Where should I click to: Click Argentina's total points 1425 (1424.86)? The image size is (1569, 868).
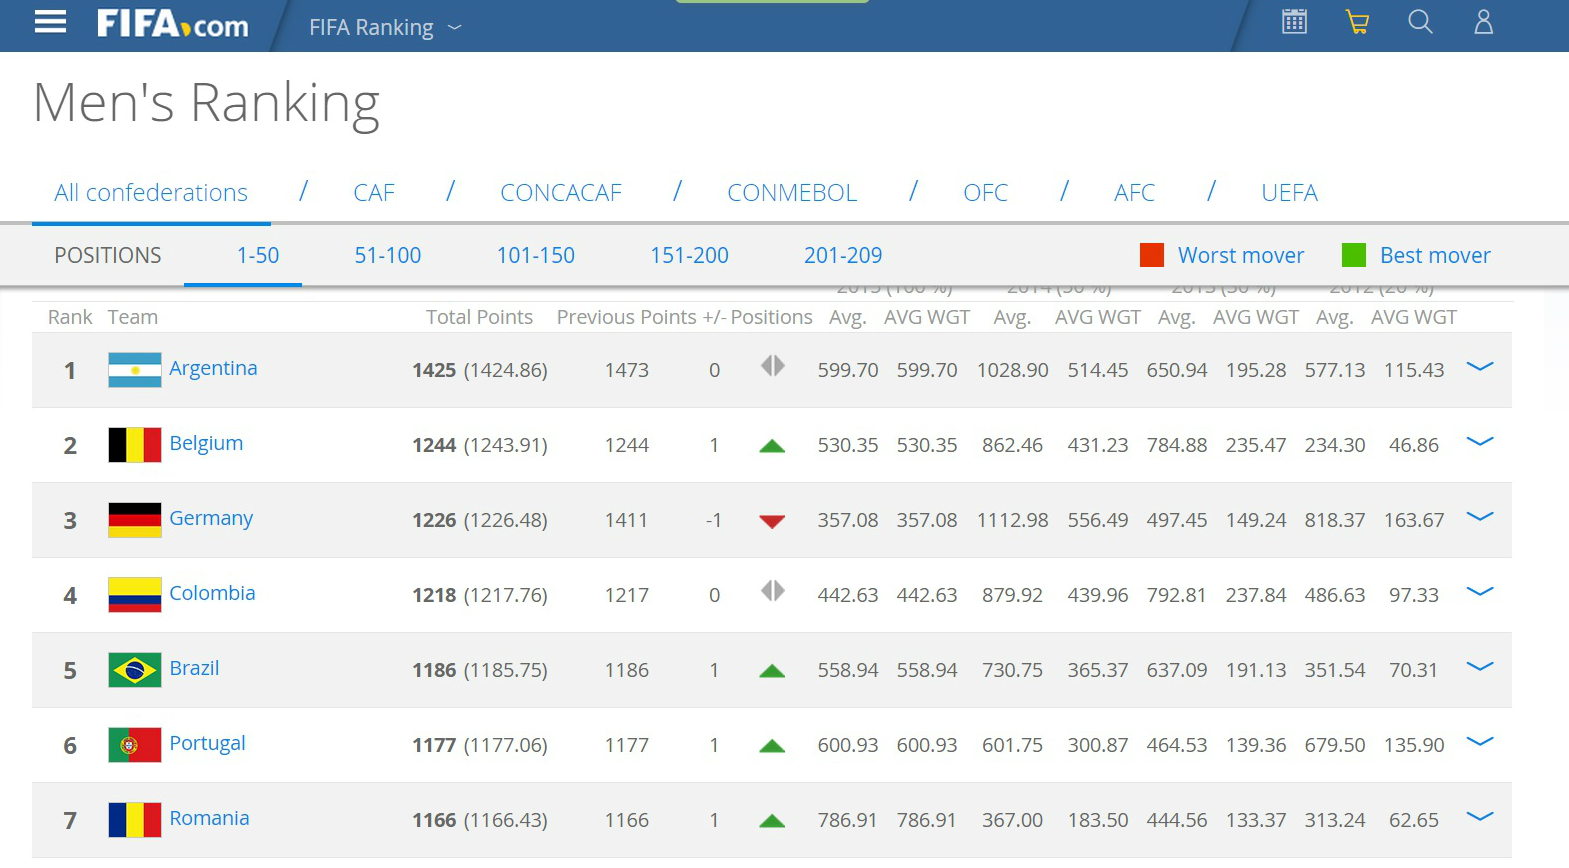click(480, 370)
